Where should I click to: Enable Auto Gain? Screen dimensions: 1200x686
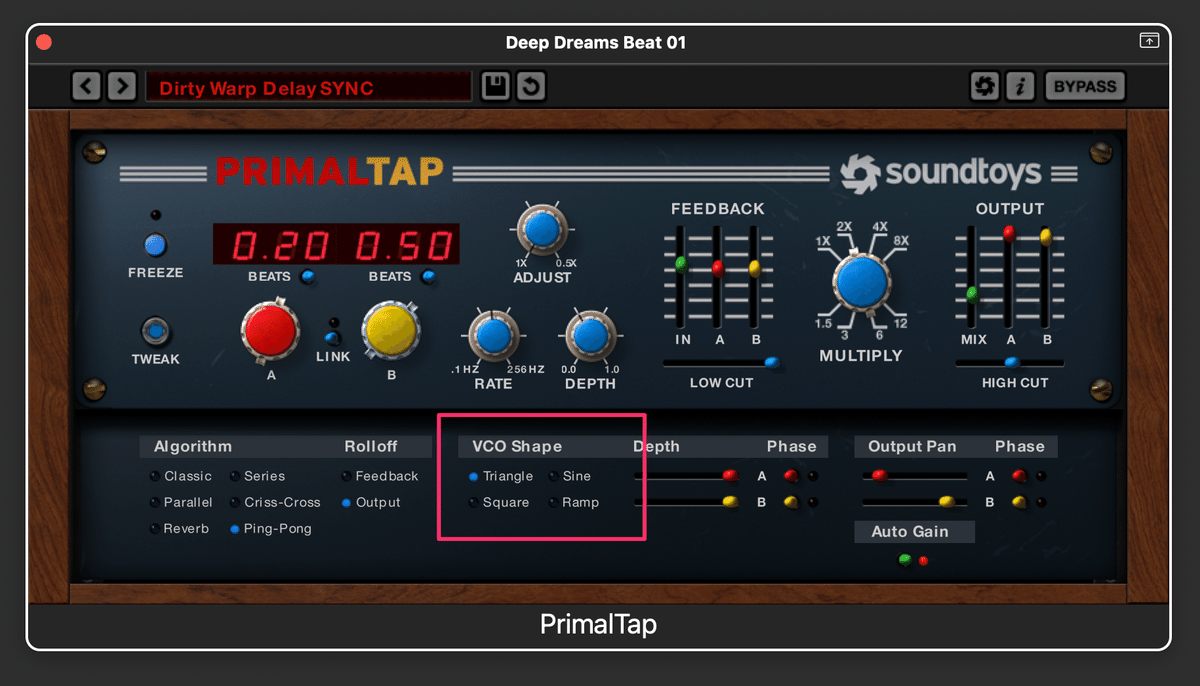[x=913, y=531]
